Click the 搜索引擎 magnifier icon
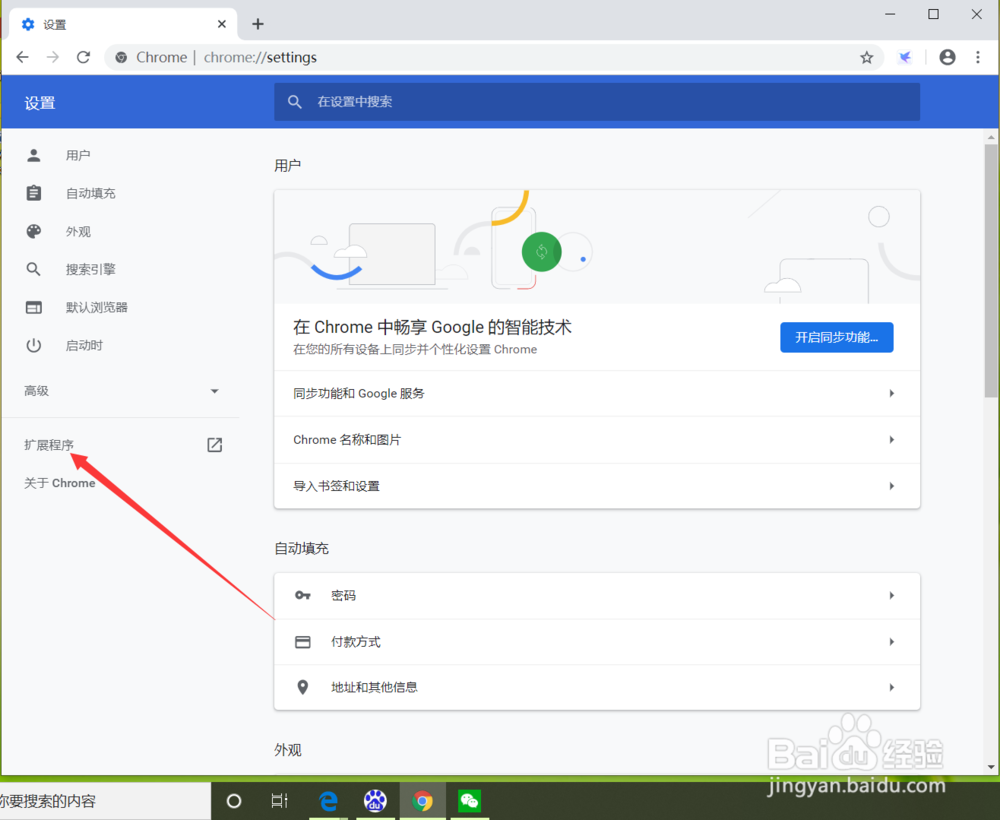 tap(33, 269)
